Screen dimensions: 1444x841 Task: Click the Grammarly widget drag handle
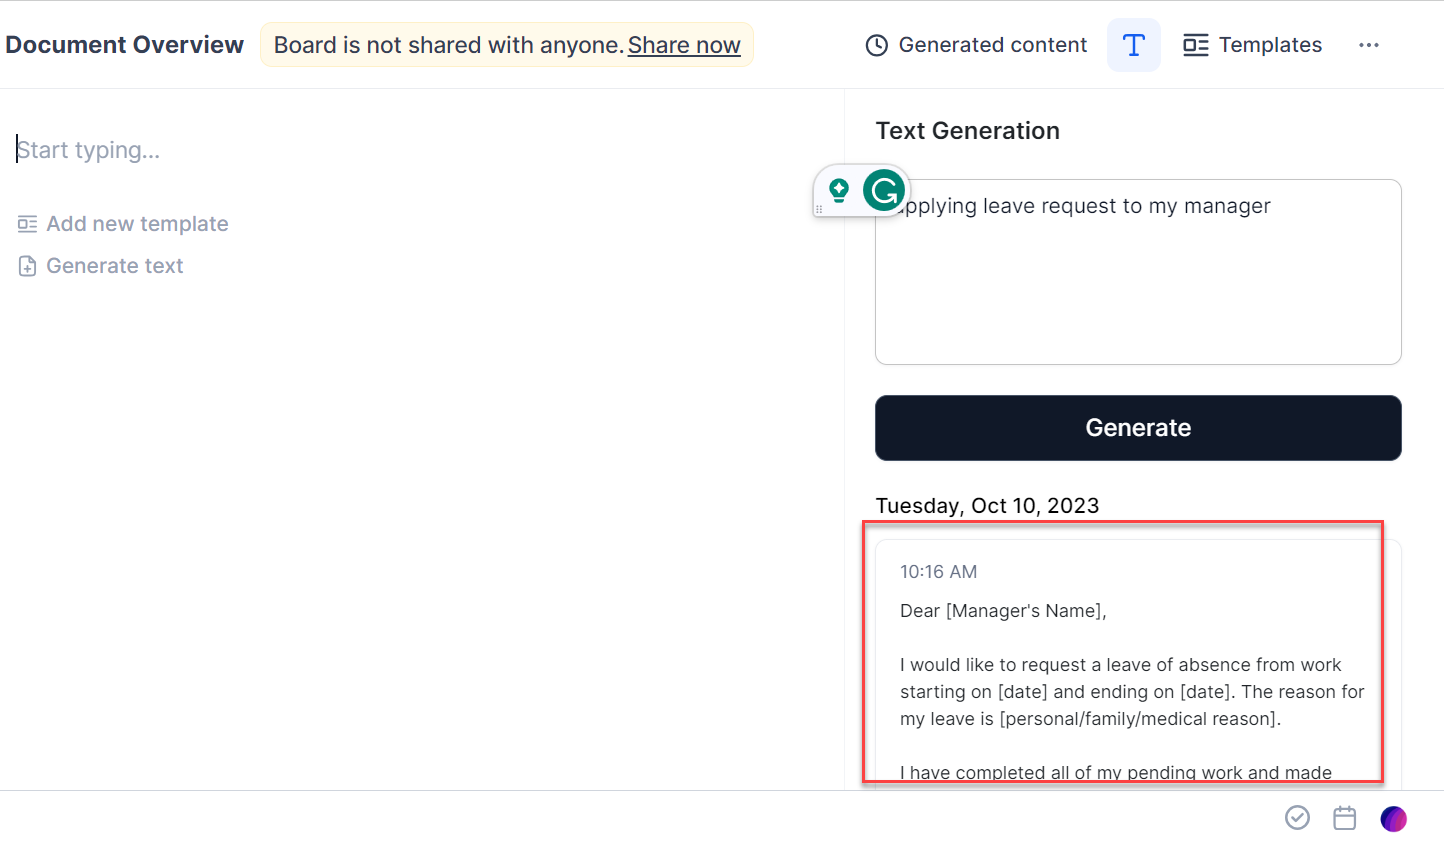tap(819, 209)
